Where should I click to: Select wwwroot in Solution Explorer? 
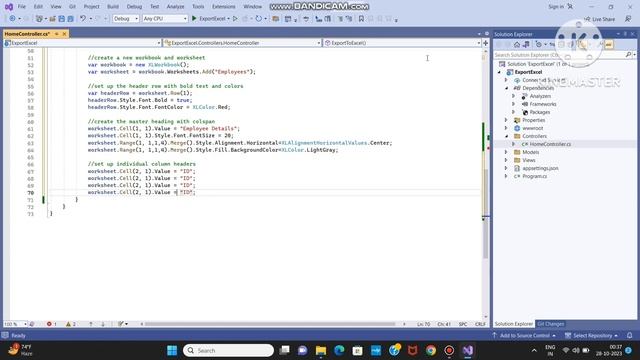[x=533, y=128]
